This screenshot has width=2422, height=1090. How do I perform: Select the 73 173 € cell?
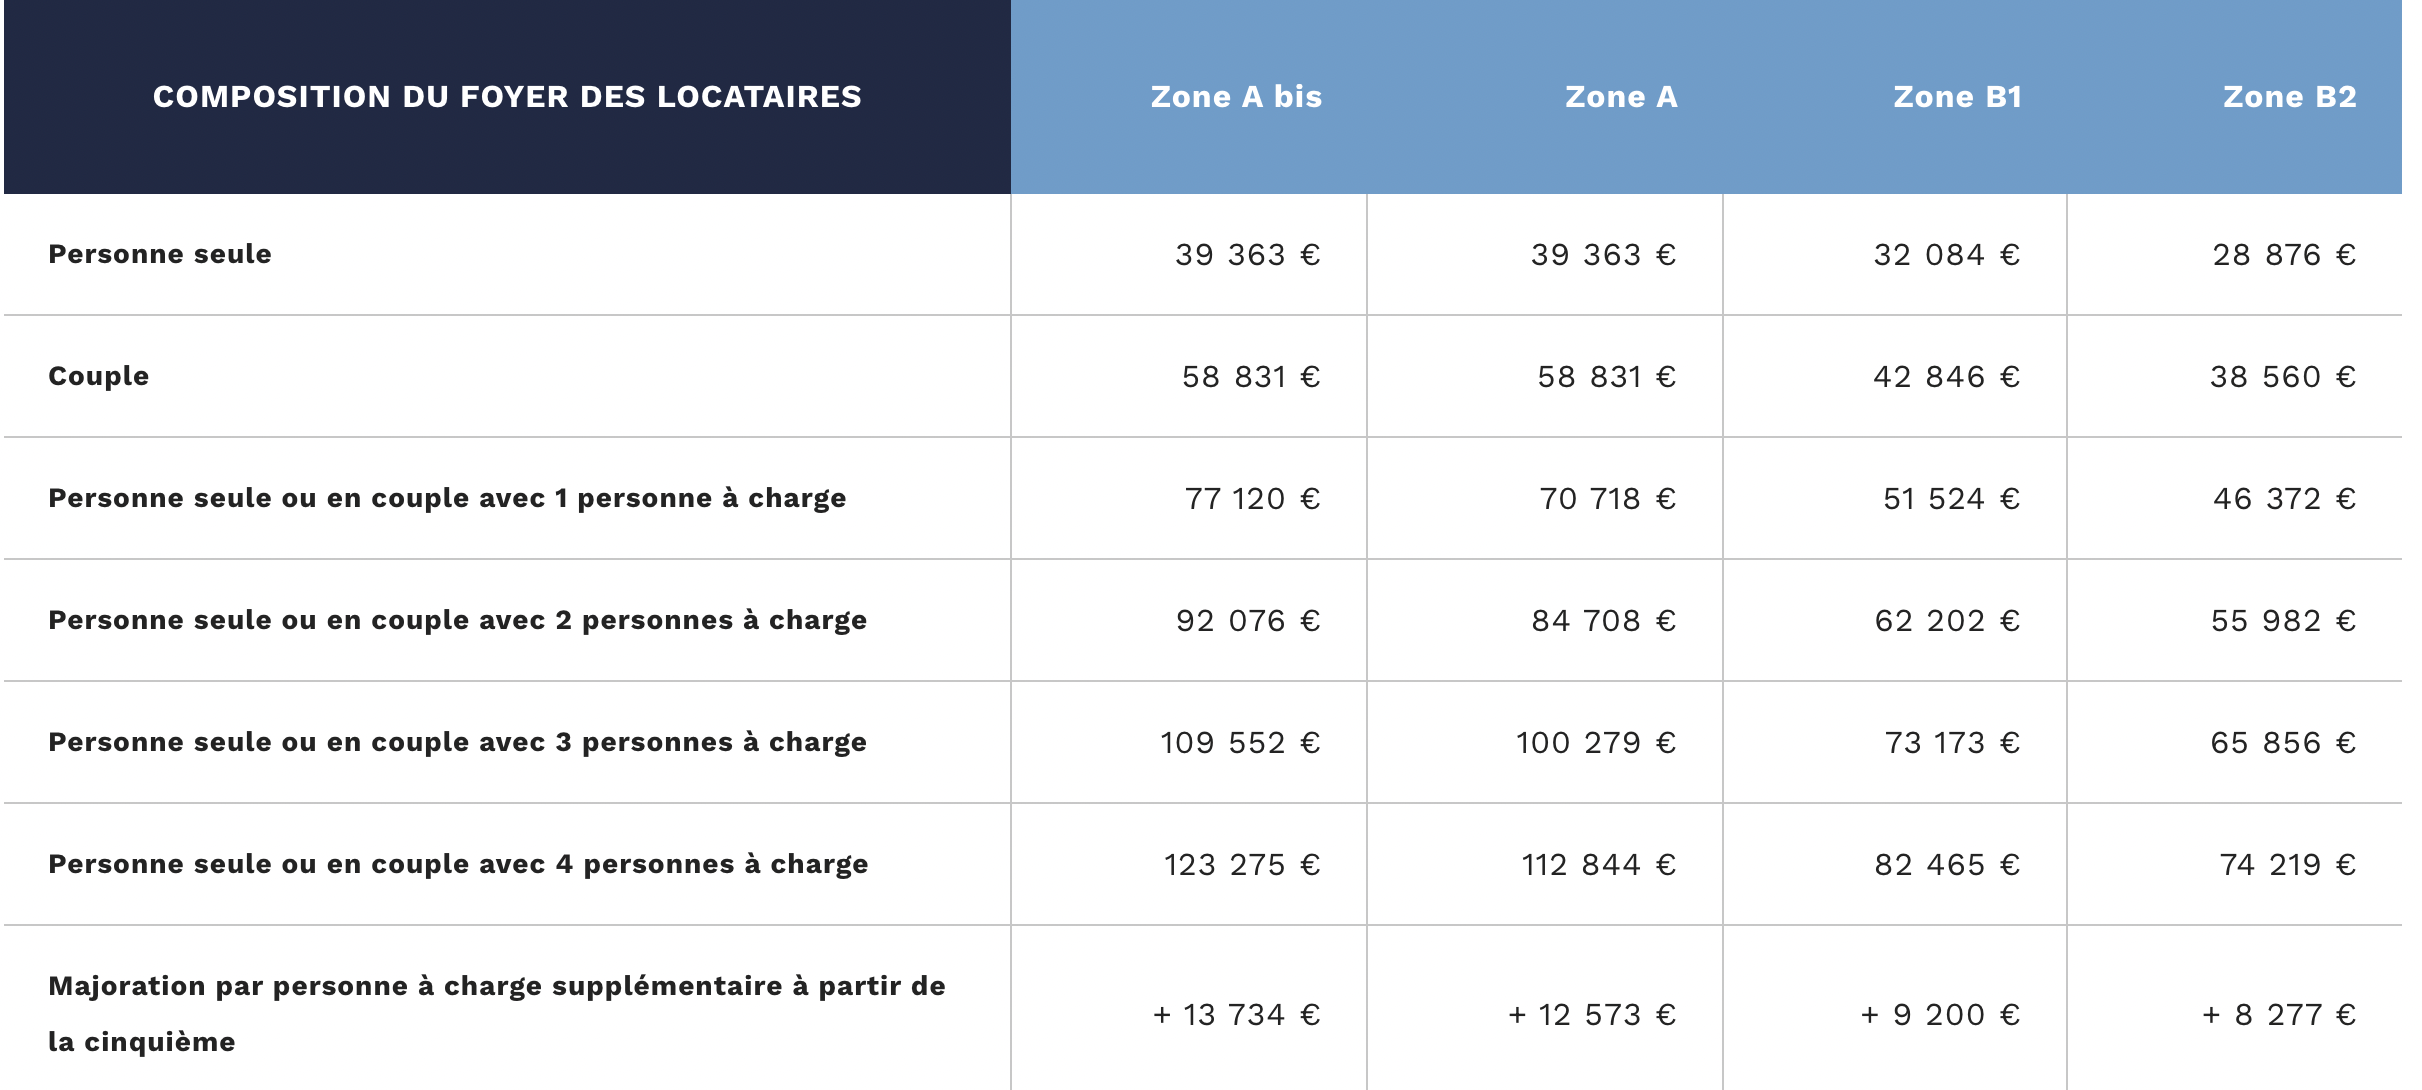coord(1952,743)
